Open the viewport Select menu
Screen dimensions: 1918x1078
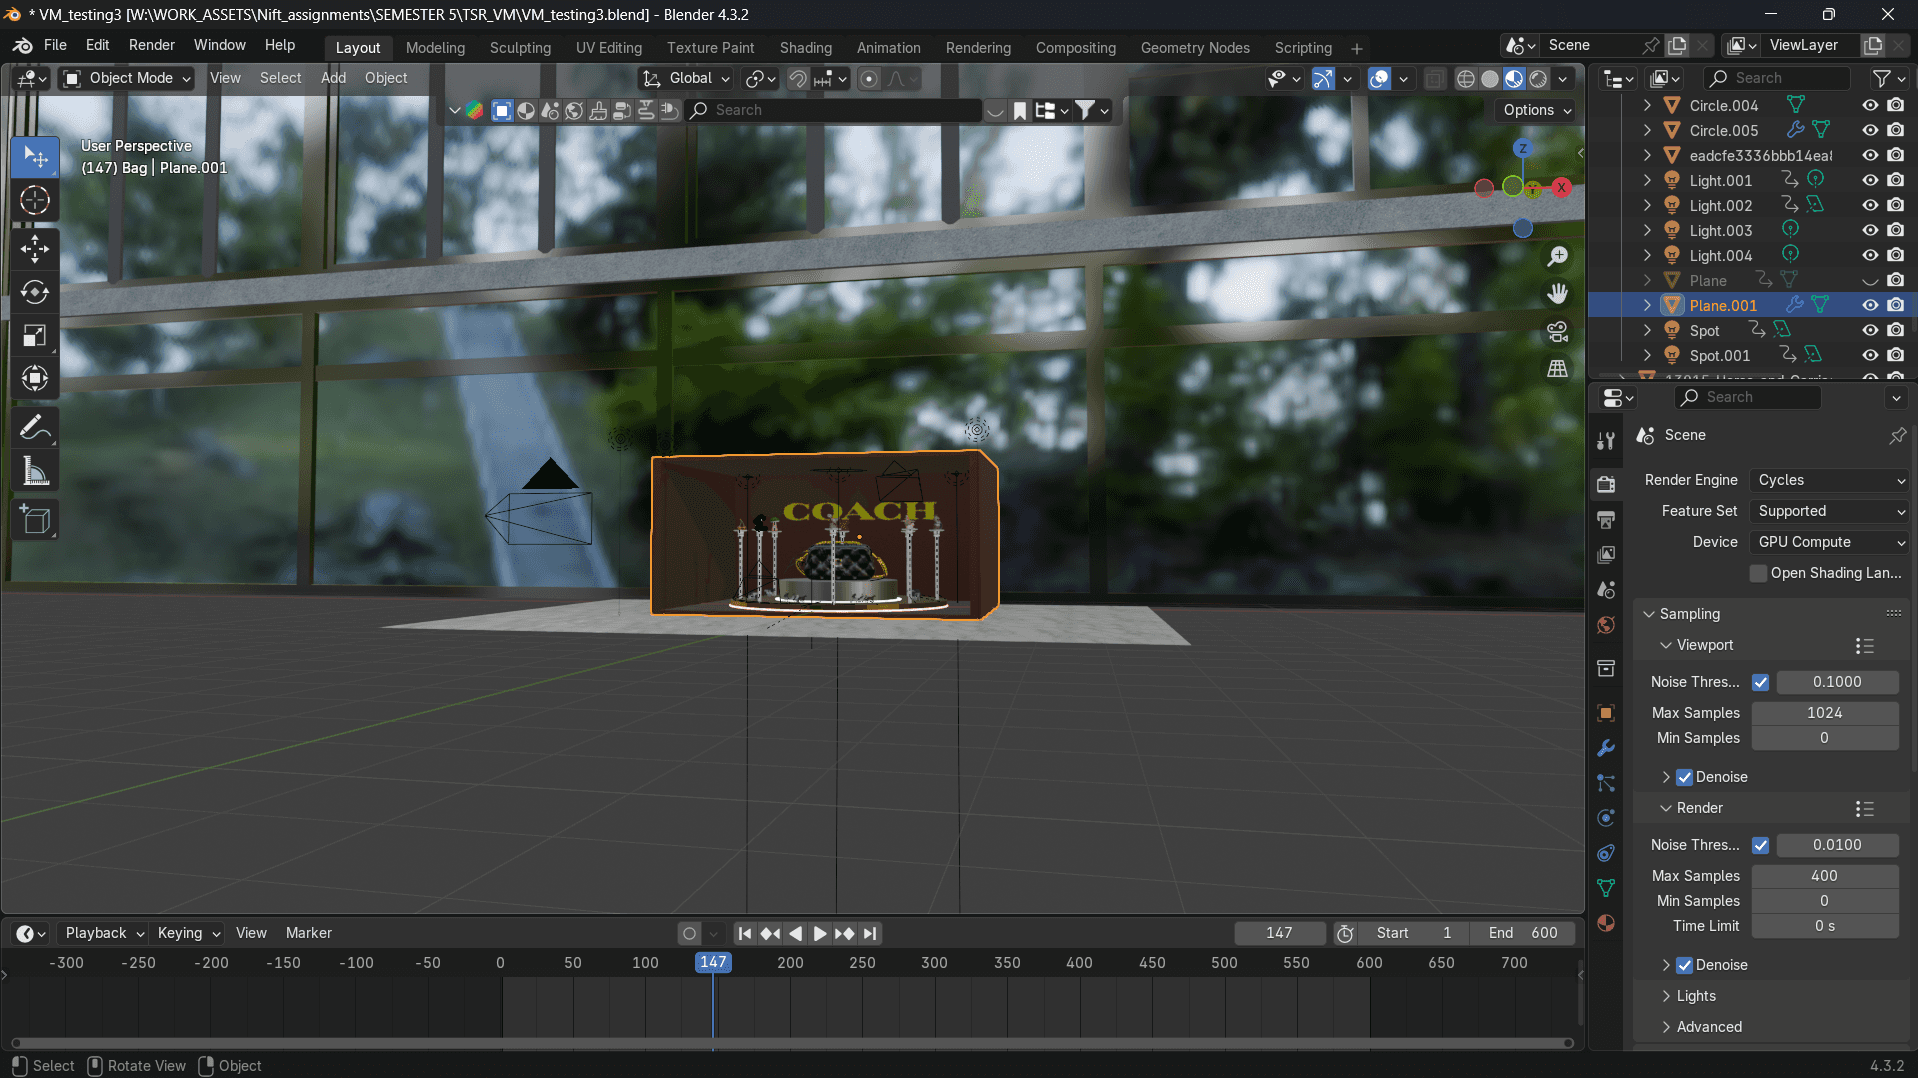click(280, 78)
